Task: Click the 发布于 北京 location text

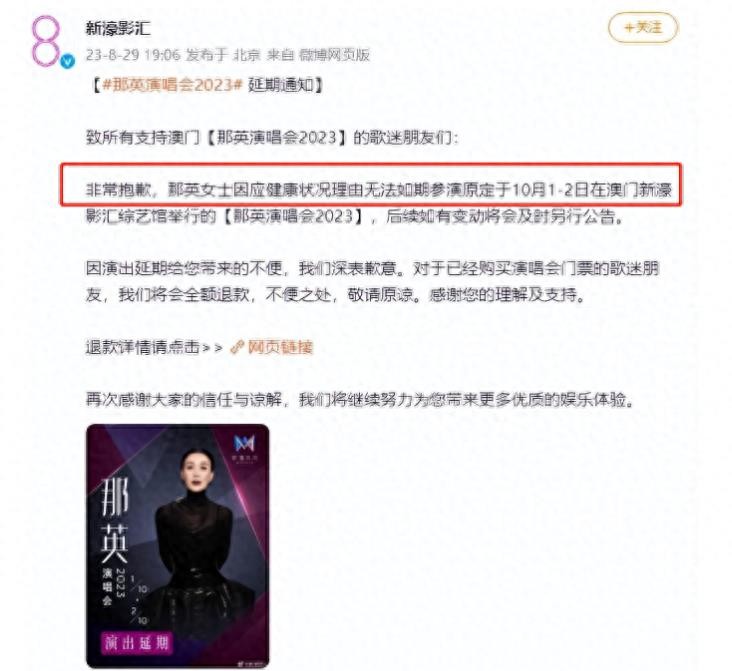Action: tap(223, 55)
